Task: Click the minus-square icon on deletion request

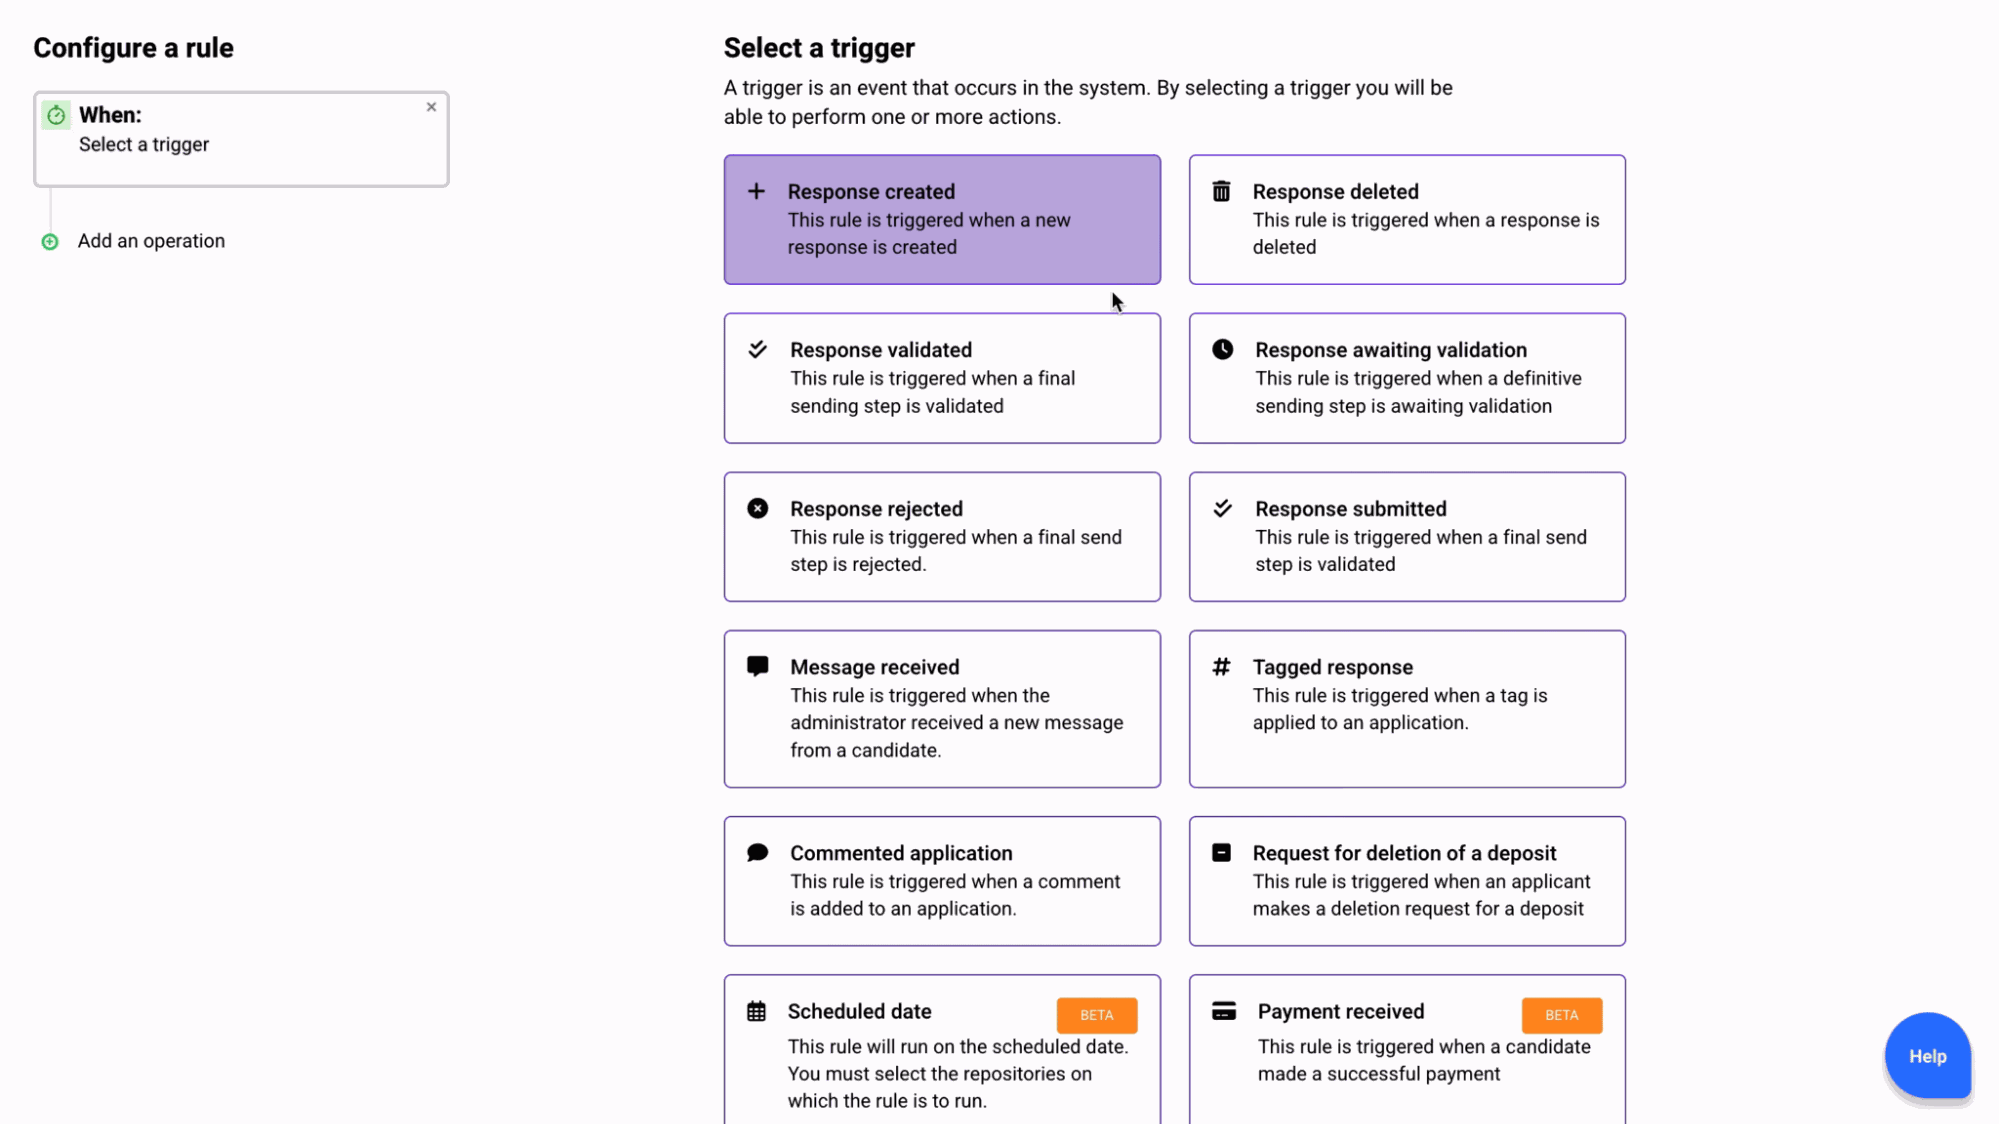Action: point(1221,852)
